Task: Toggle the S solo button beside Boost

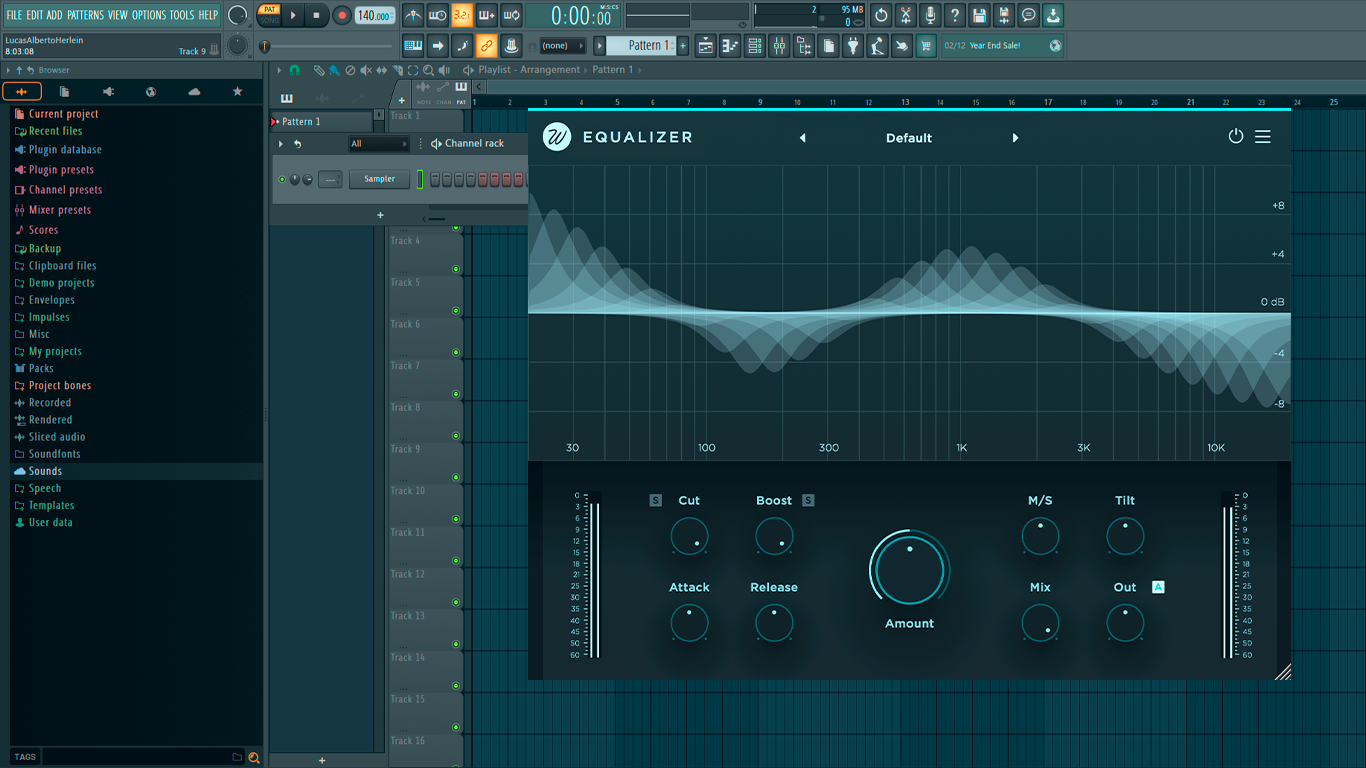Action: pyautogui.click(x=808, y=501)
